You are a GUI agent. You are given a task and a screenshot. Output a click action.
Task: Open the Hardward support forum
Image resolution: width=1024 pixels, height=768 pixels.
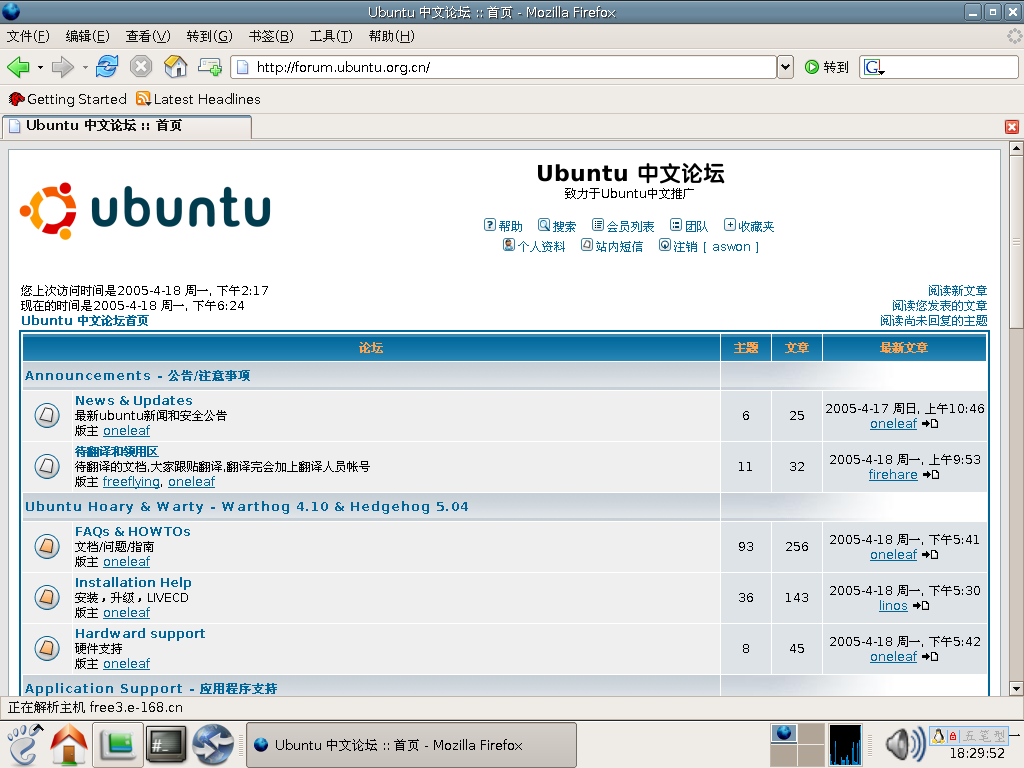pos(140,633)
